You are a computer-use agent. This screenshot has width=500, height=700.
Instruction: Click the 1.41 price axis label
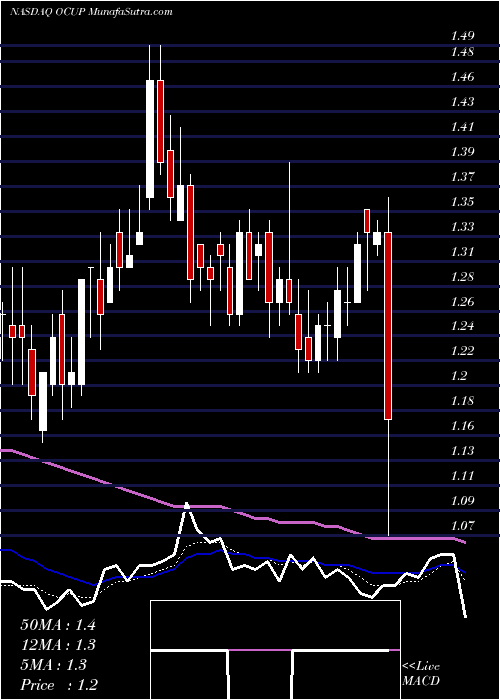pyautogui.click(x=462, y=127)
